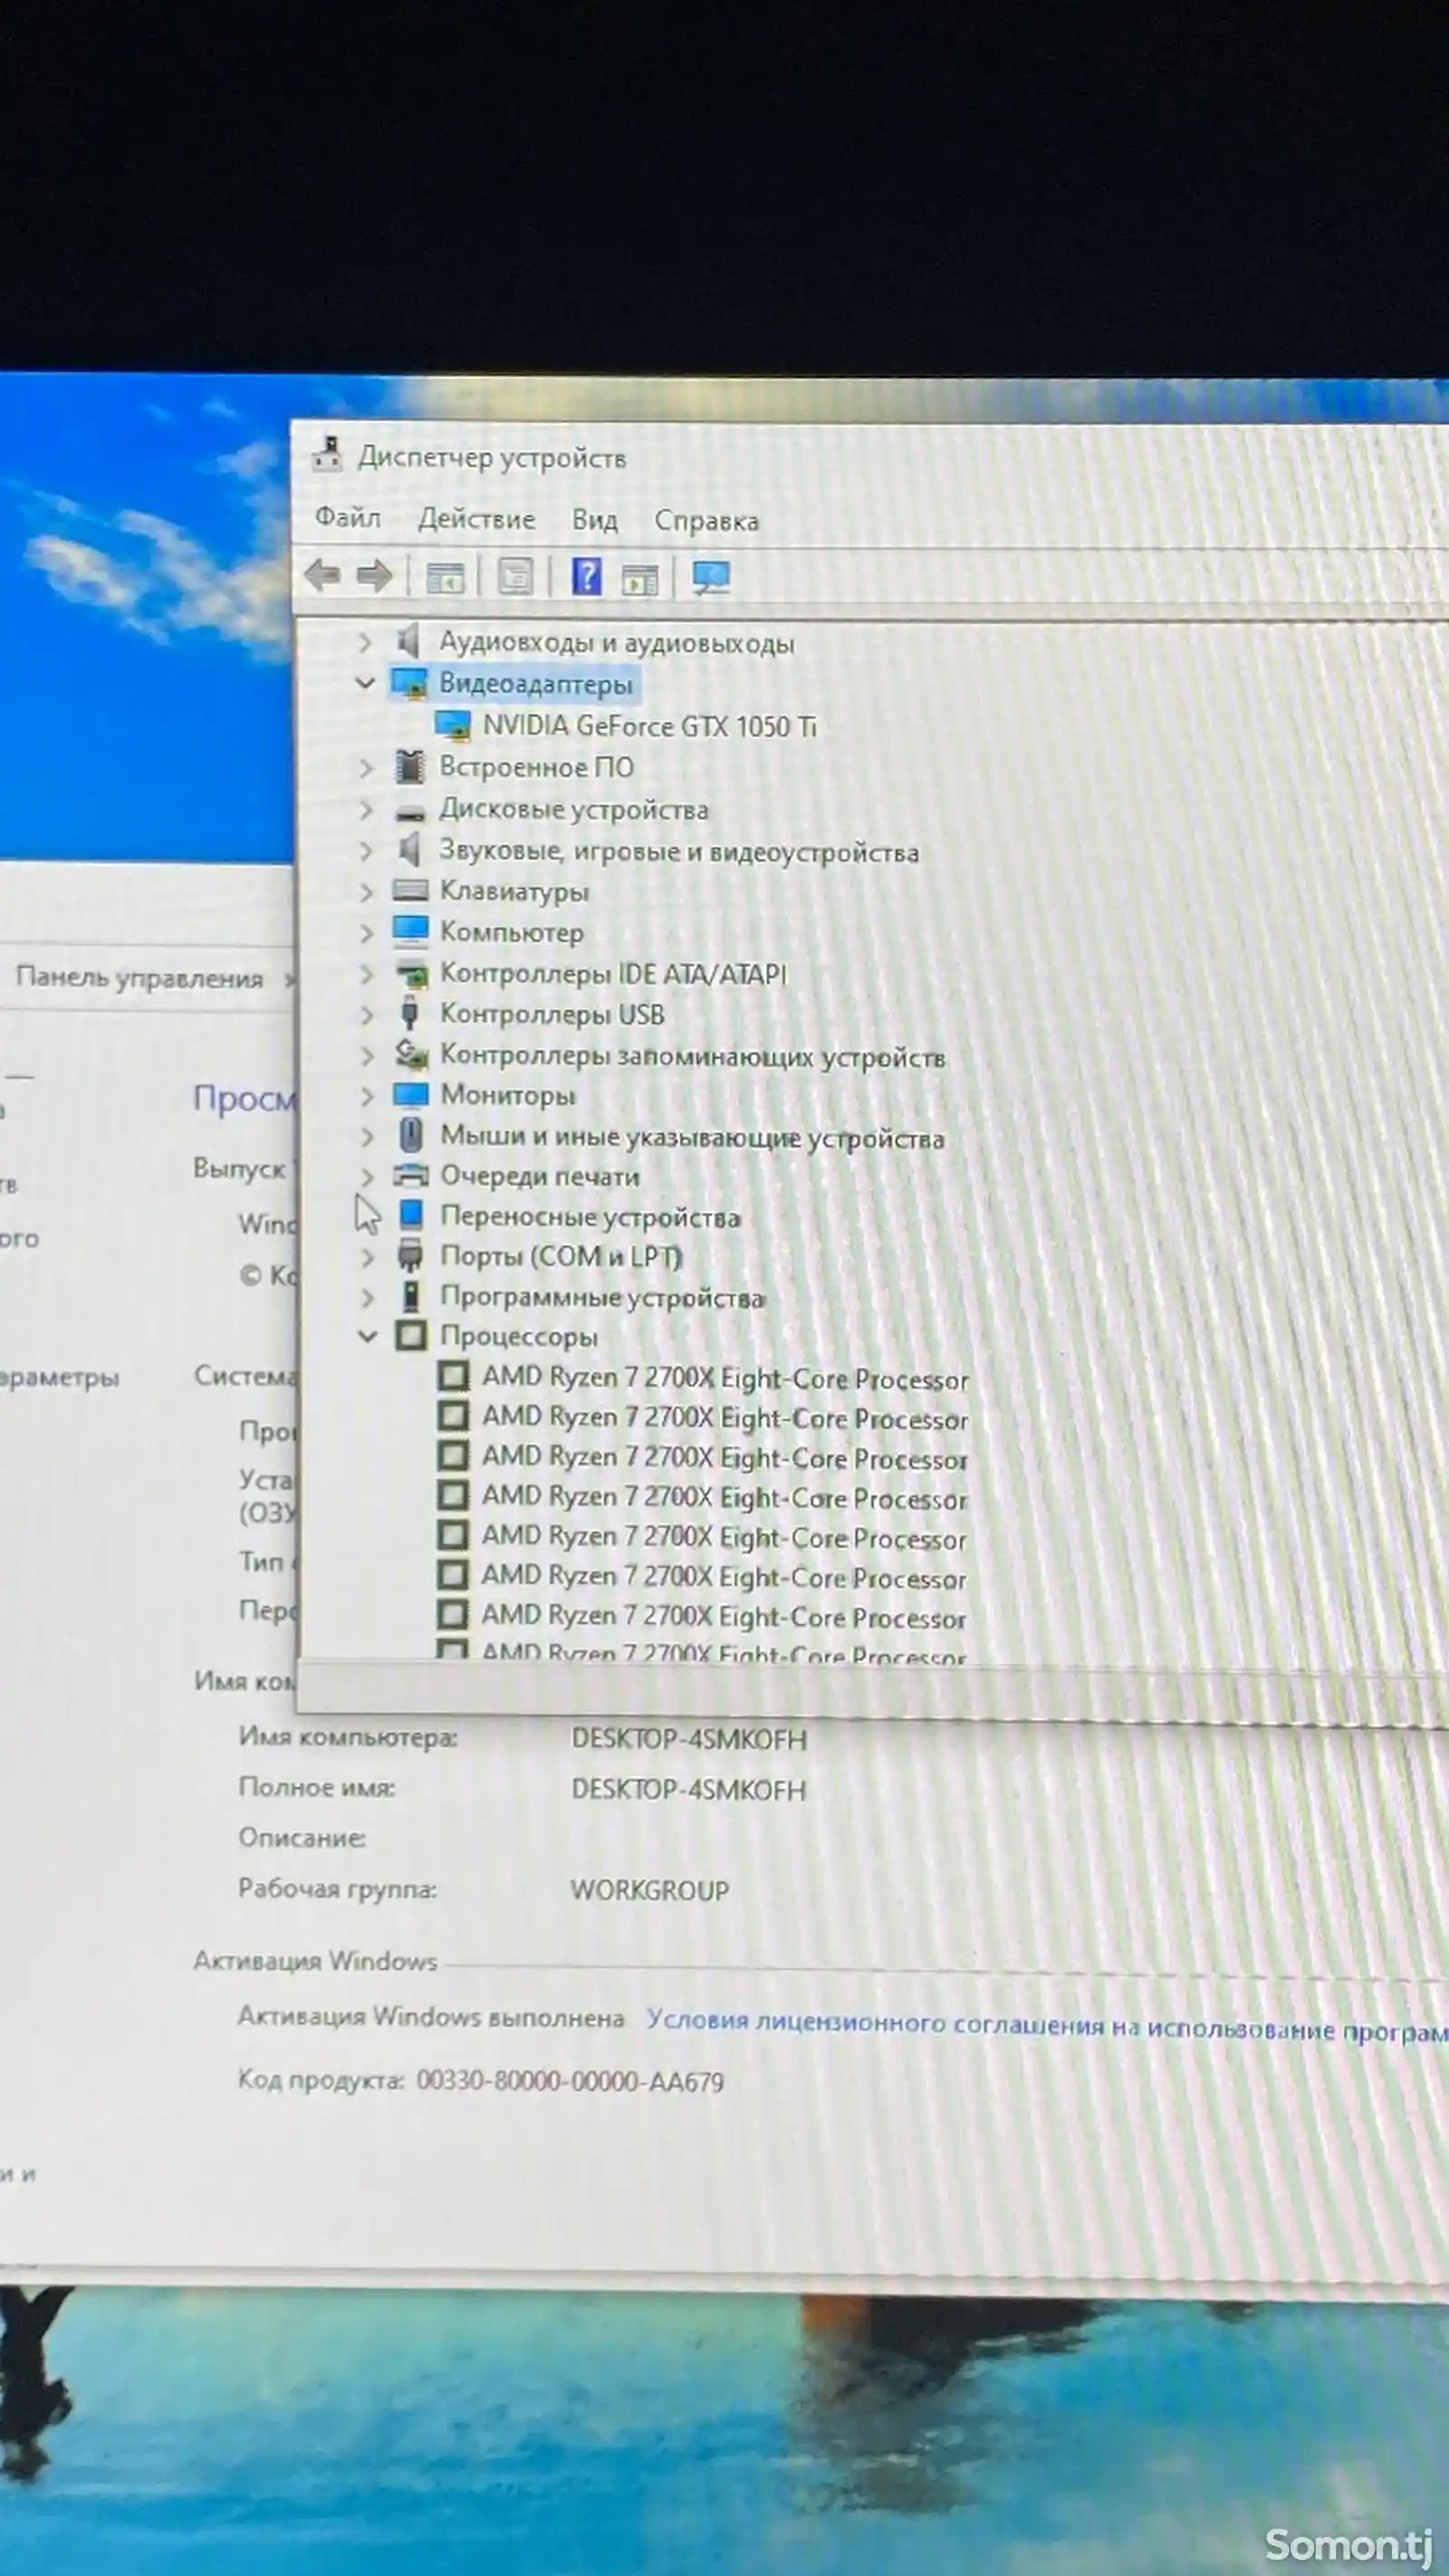Click the Программные устройства icon
This screenshot has width=1449, height=2576.
click(x=410, y=1296)
